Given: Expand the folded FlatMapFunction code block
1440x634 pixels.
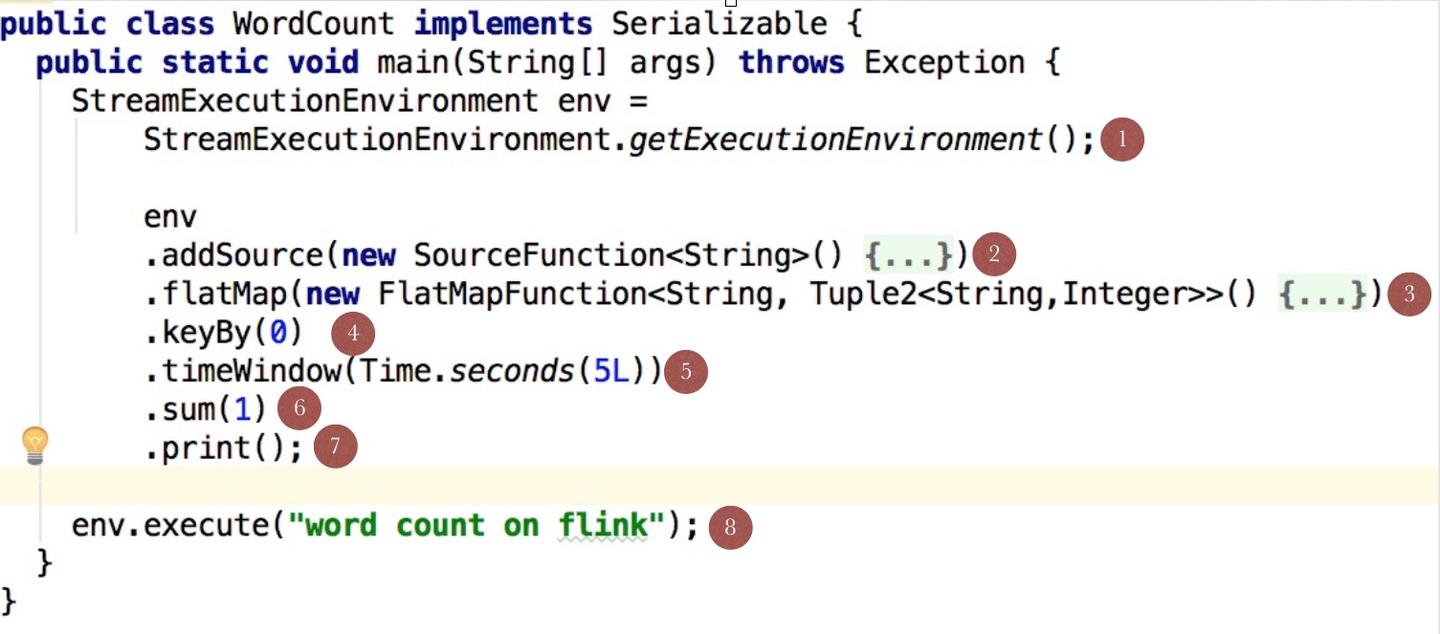Looking at the screenshot, I should [1322, 294].
